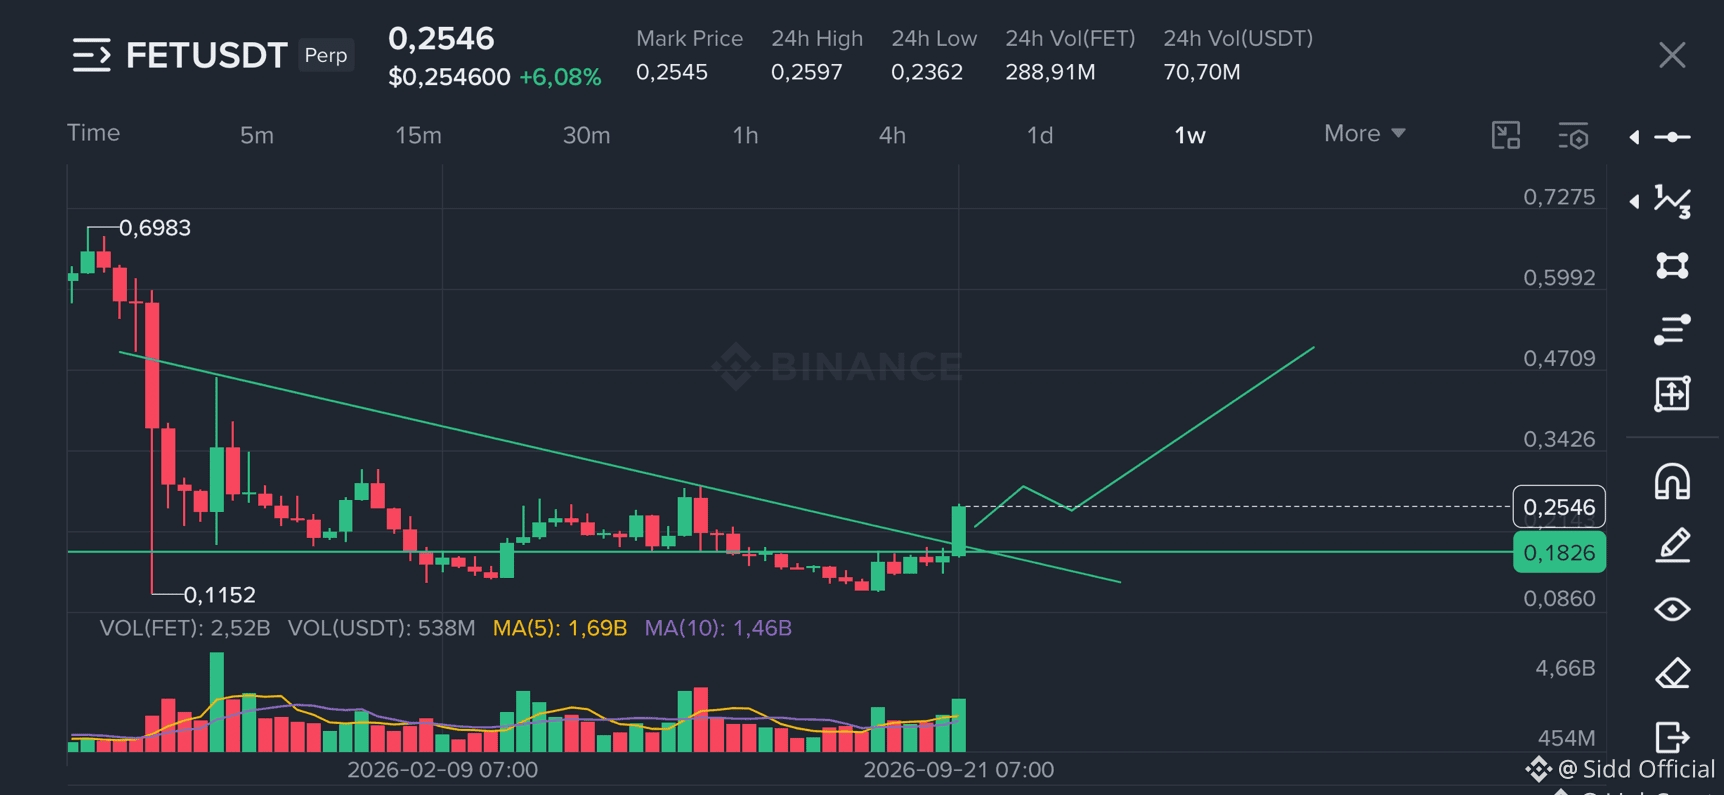
Task: Select the trend line drawing tool
Action: click(x=1672, y=137)
